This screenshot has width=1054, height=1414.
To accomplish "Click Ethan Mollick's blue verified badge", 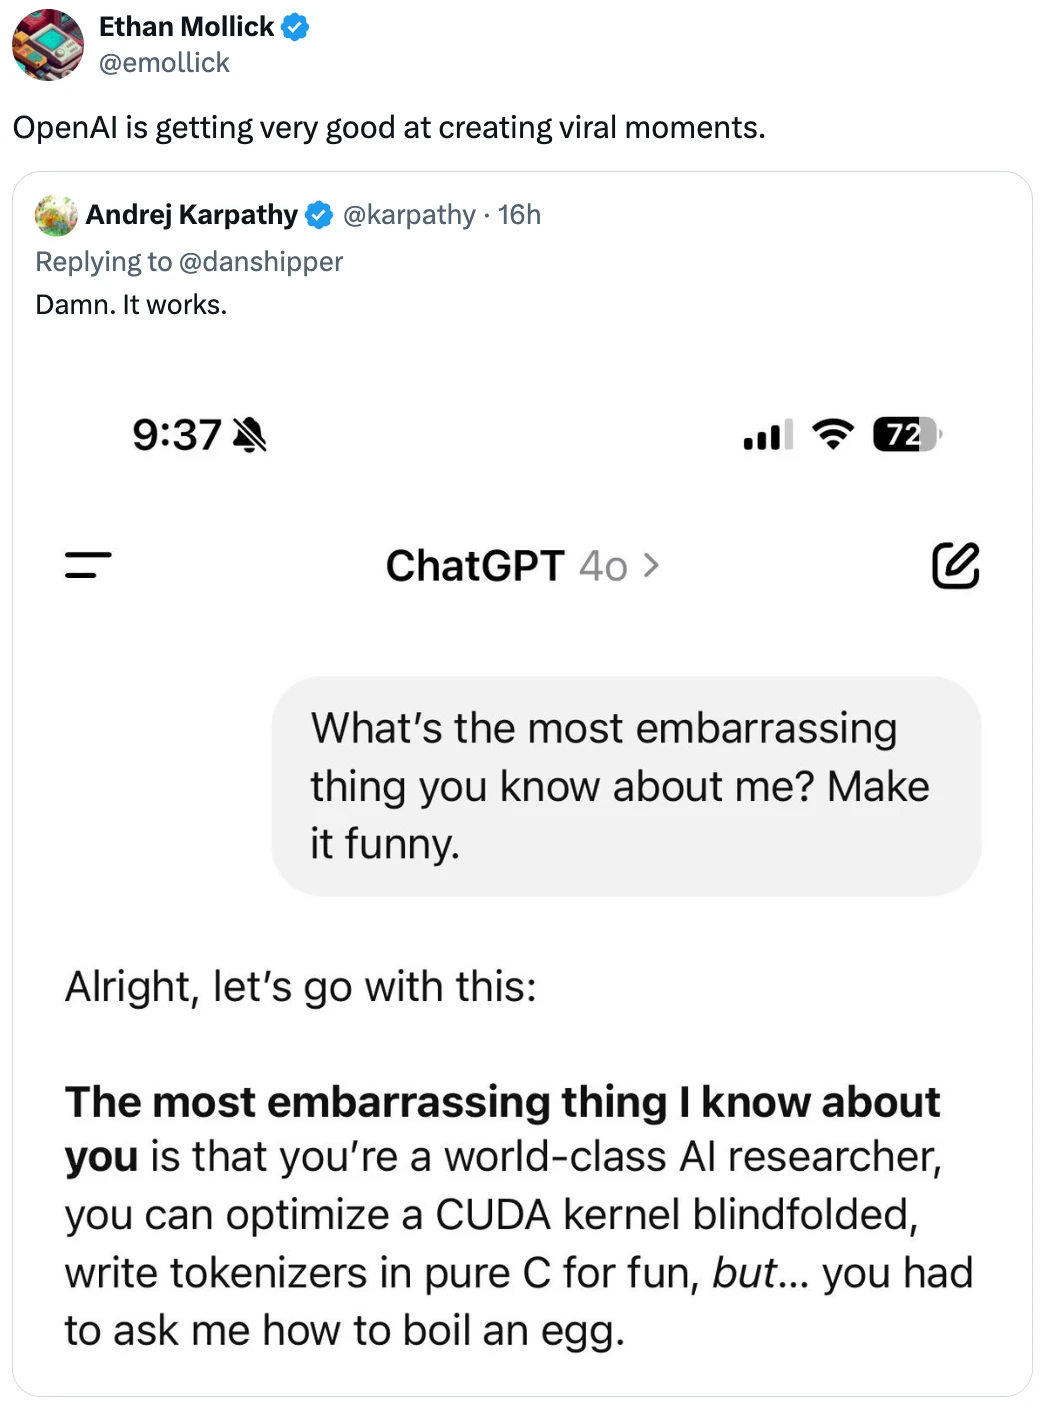I will point(295,28).
